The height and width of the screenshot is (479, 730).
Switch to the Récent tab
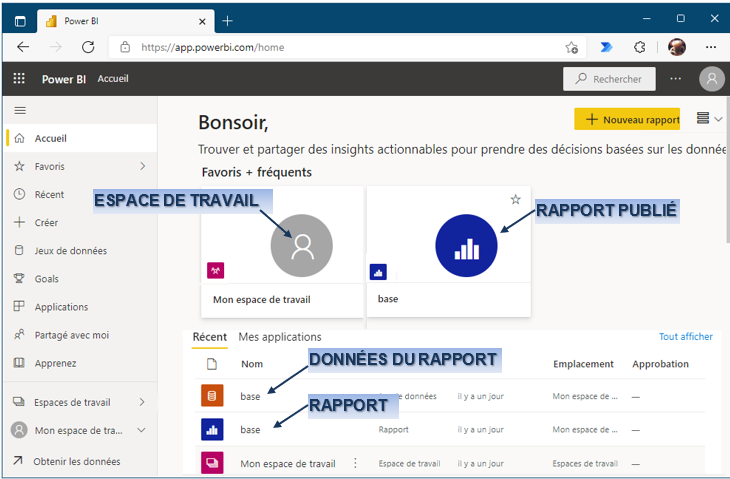[x=210, y=337]
